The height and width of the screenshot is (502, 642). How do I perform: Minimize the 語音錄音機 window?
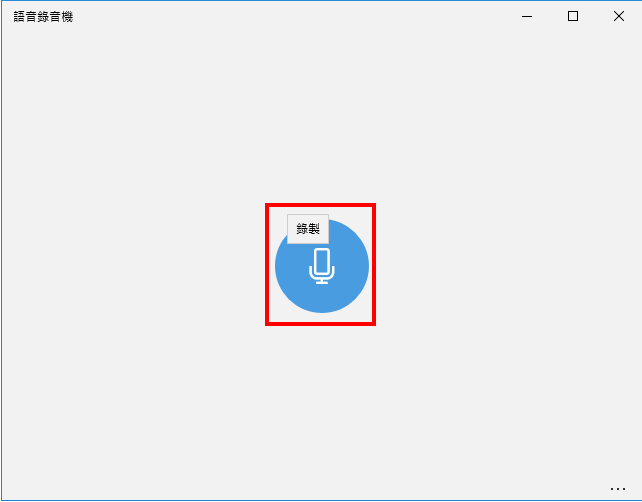pos(527,16)
